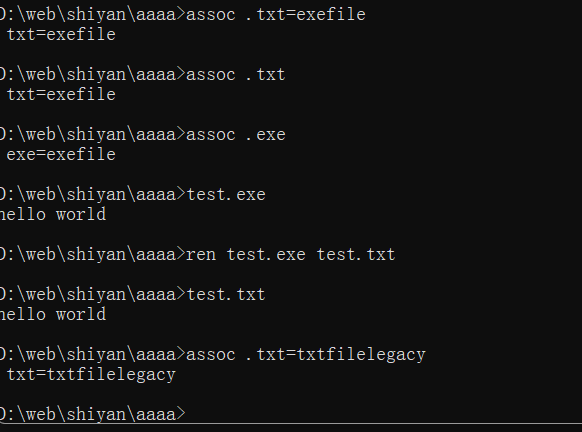582x432 pixels.
Task: Click the path prompt before 'assoc .exe'
Action: (x=92, y=135)
